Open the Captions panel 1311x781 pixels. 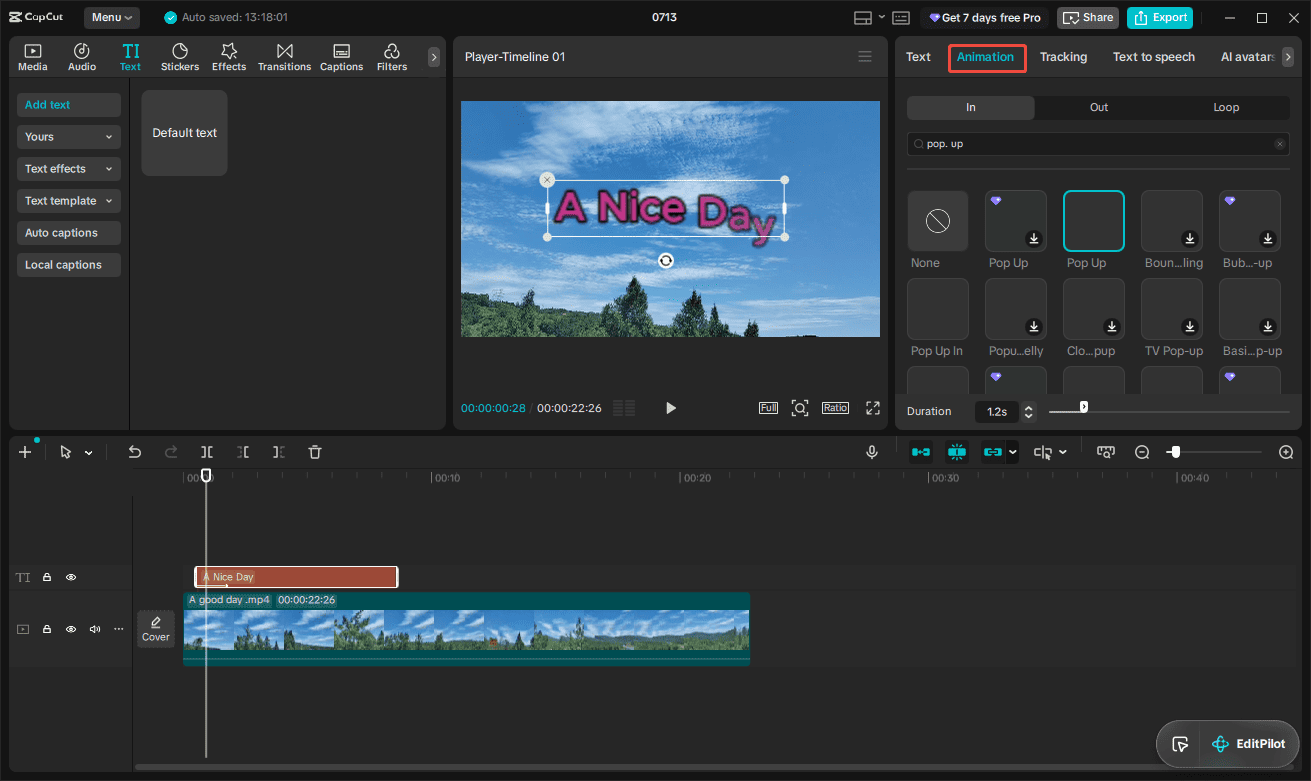click(x=342, y=57)
